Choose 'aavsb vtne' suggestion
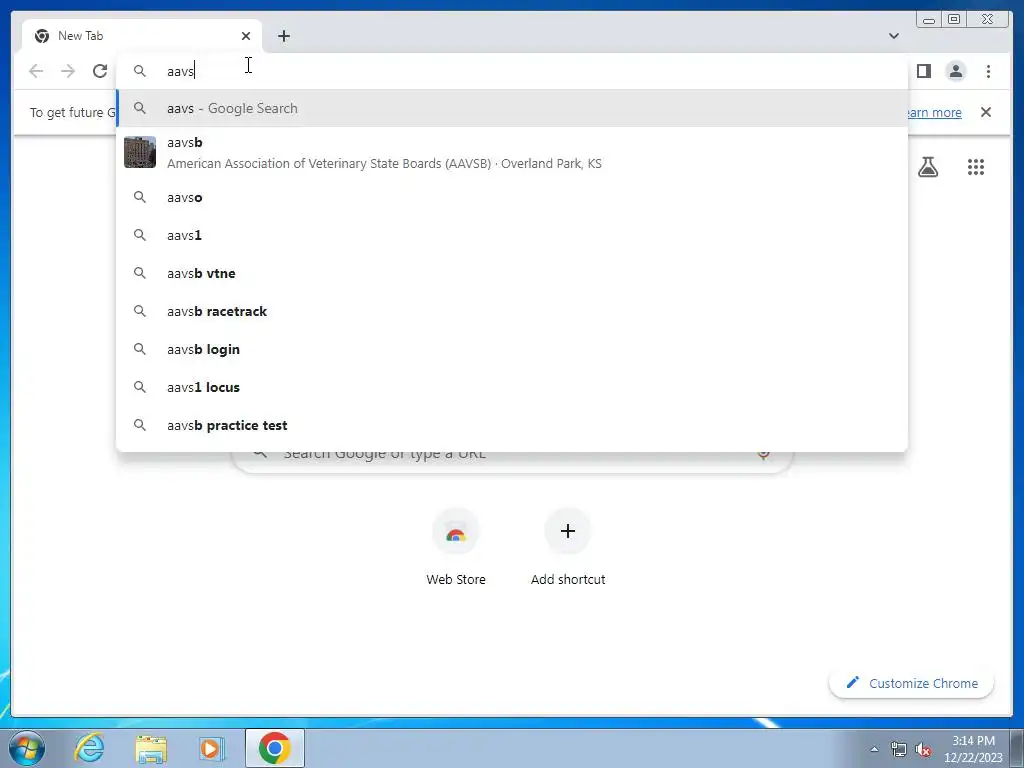This screenshot has height=768, width=1024. pos(512,273)
